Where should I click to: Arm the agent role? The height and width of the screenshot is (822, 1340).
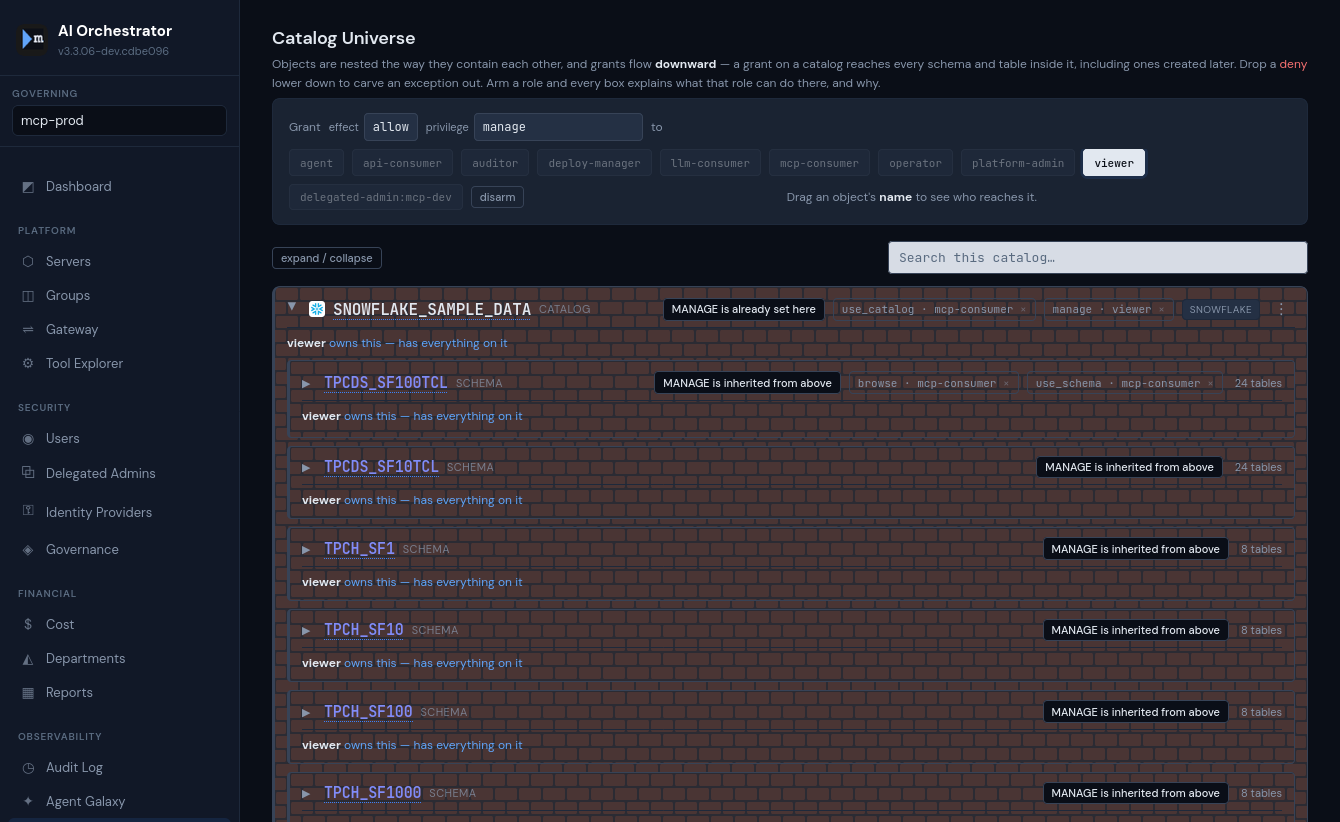click(x=316, y=163)
